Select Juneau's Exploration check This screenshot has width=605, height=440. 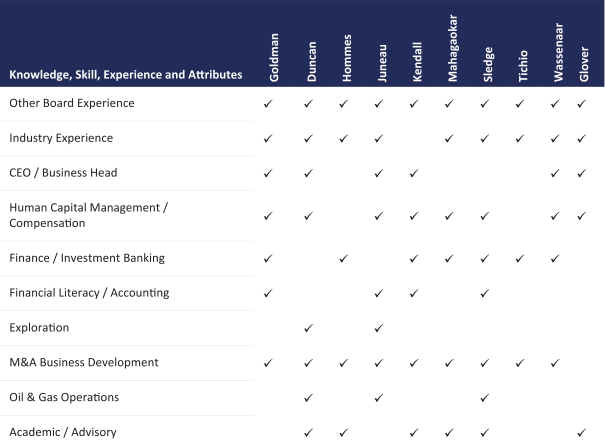pyautogui.click(x=379, y=327)
